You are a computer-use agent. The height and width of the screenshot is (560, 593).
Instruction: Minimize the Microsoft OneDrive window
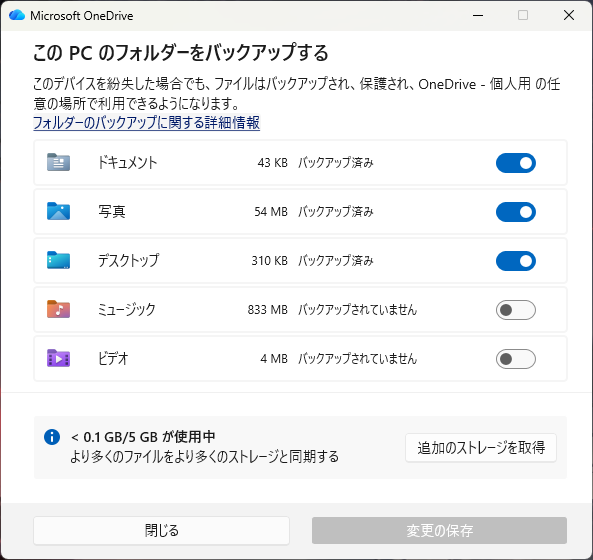[478, 16]
